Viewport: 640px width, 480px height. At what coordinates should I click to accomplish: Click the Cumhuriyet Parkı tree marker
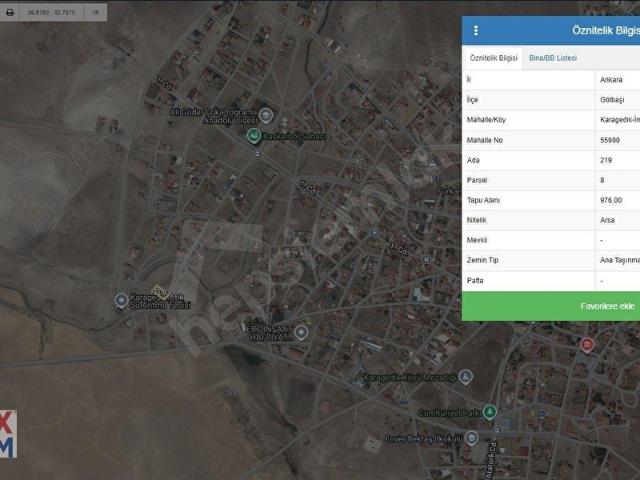pyautogui.click(x=489, y=412)
